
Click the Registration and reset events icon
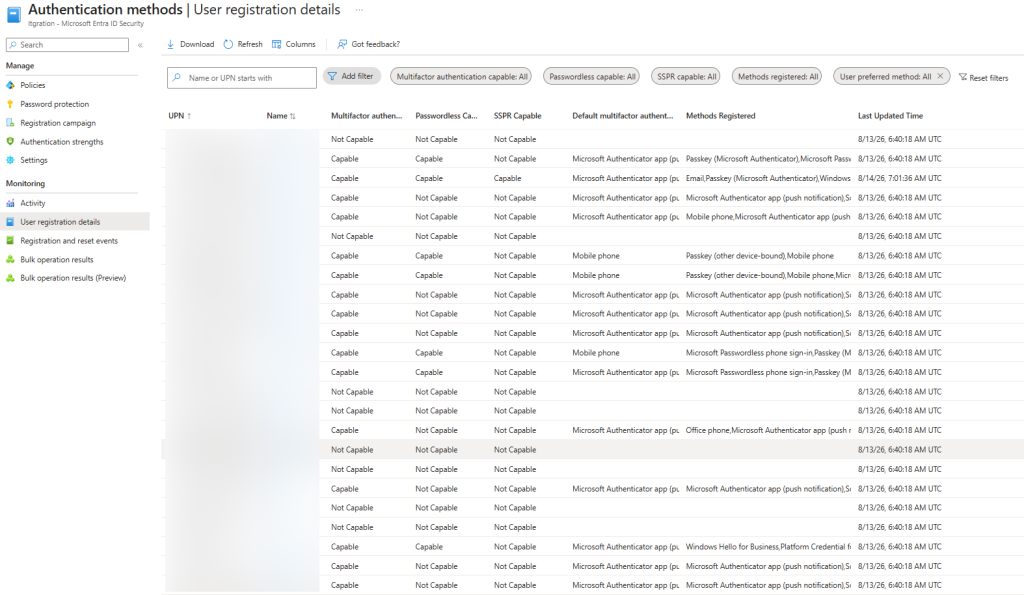tap(10, 240)
